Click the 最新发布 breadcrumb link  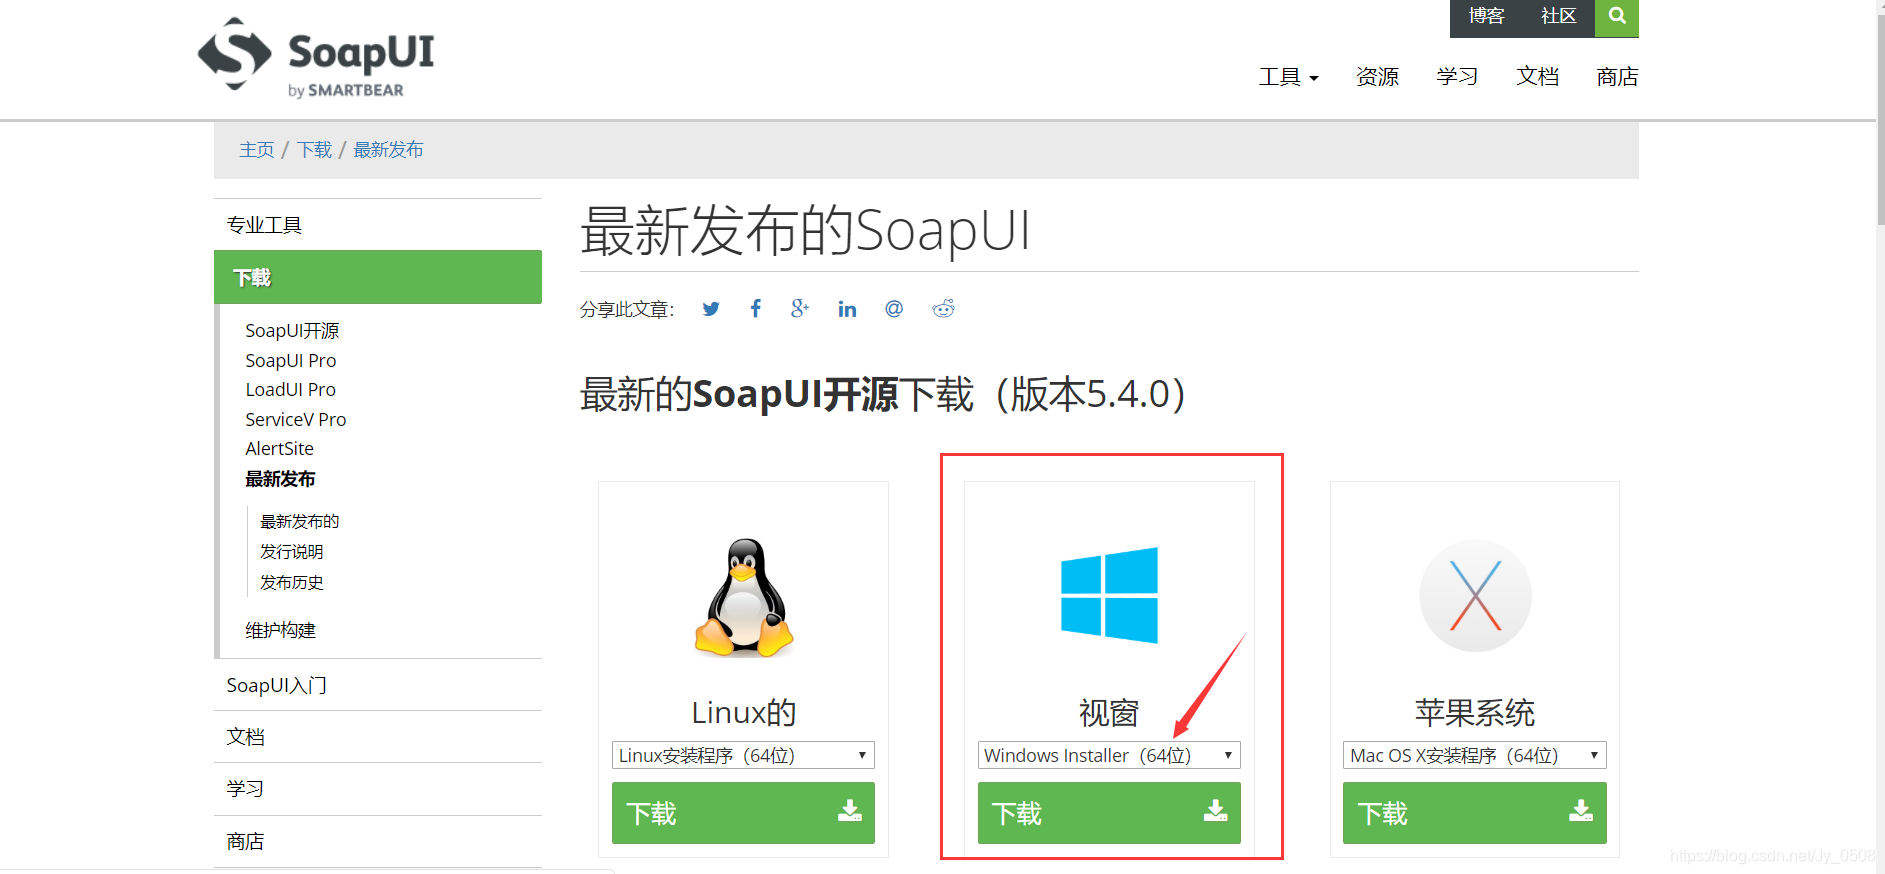(388, 150)
